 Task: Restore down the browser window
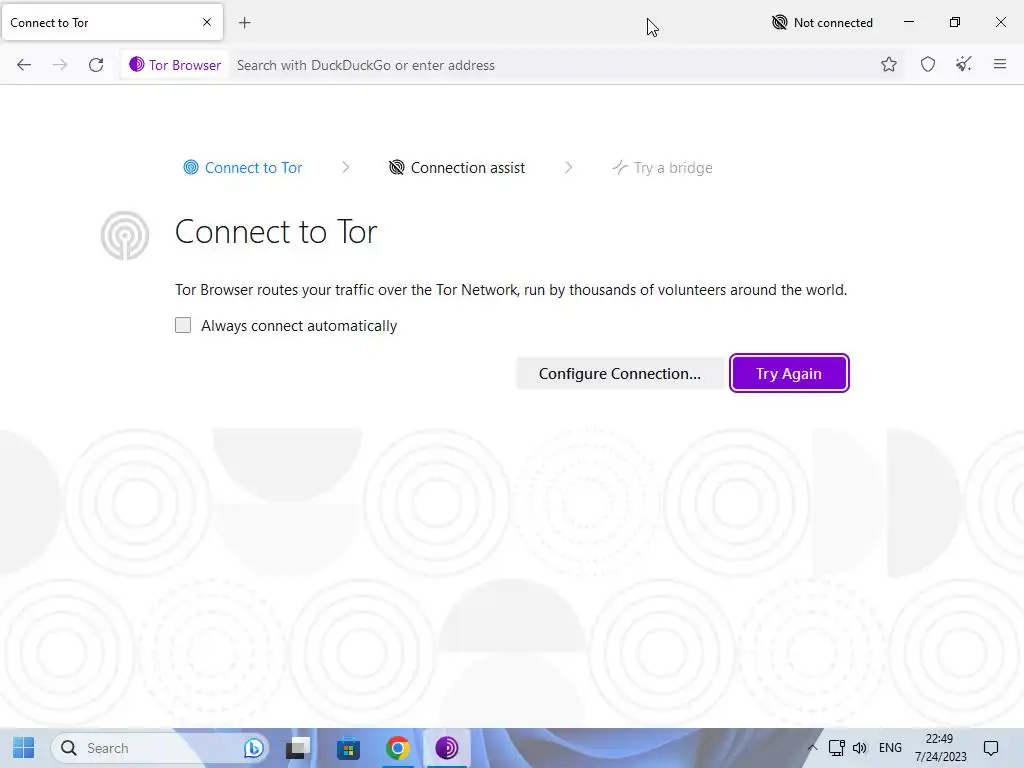(955, 22)
